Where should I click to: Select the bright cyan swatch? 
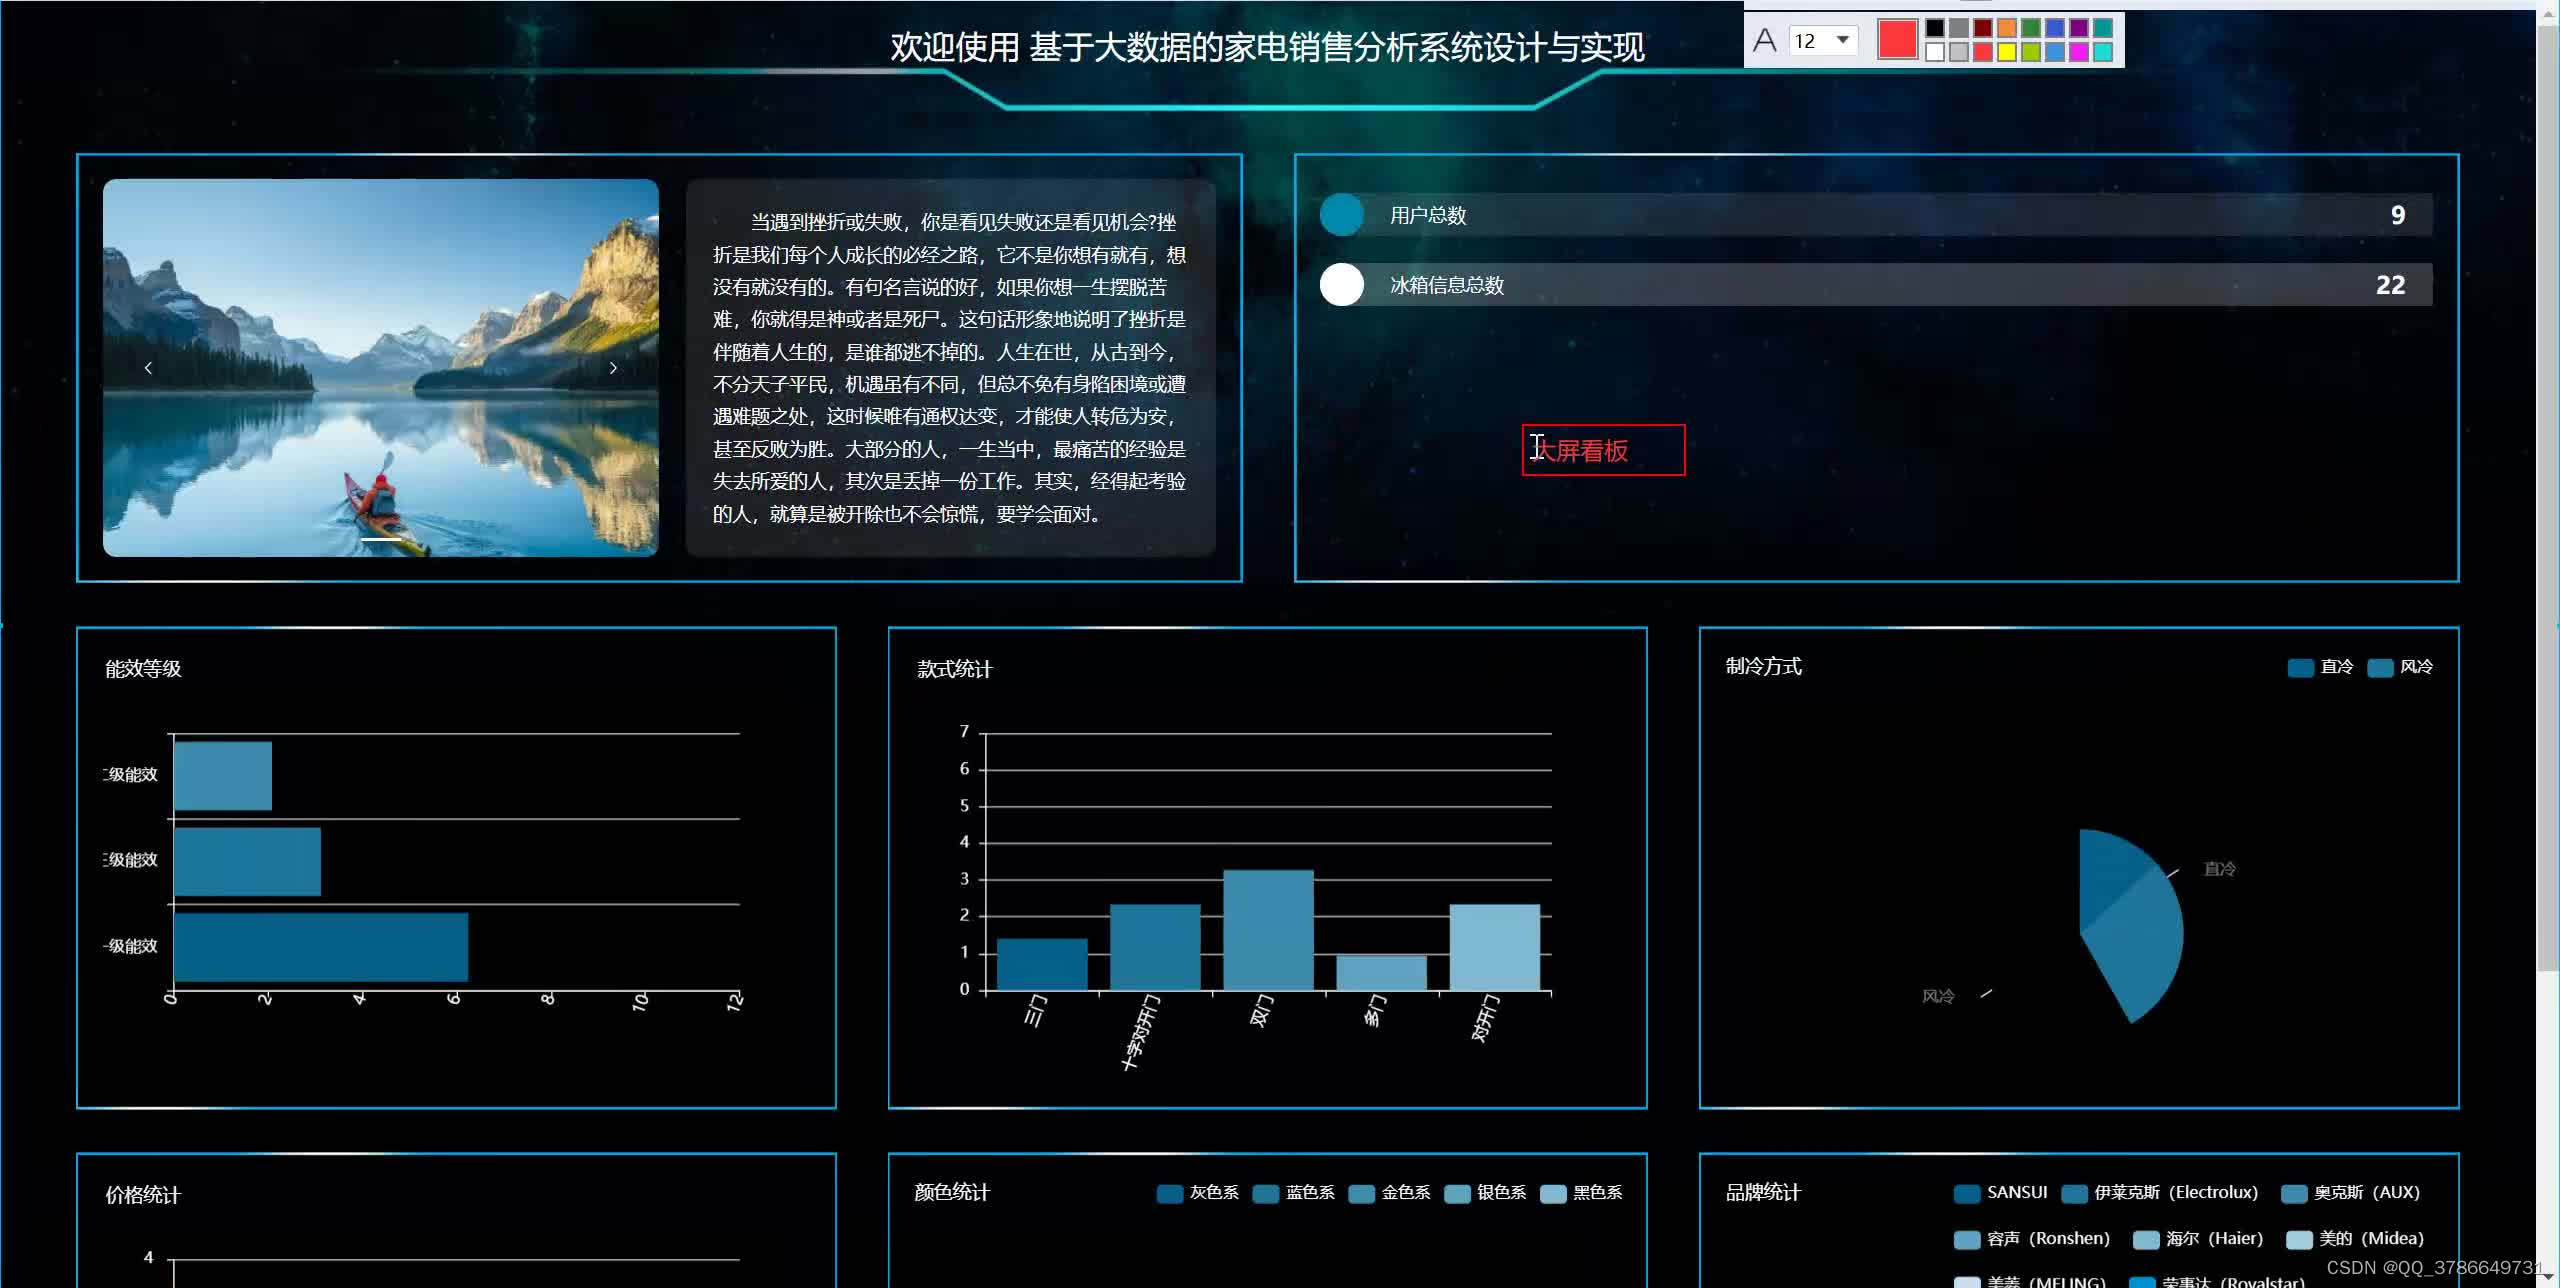2103,52
